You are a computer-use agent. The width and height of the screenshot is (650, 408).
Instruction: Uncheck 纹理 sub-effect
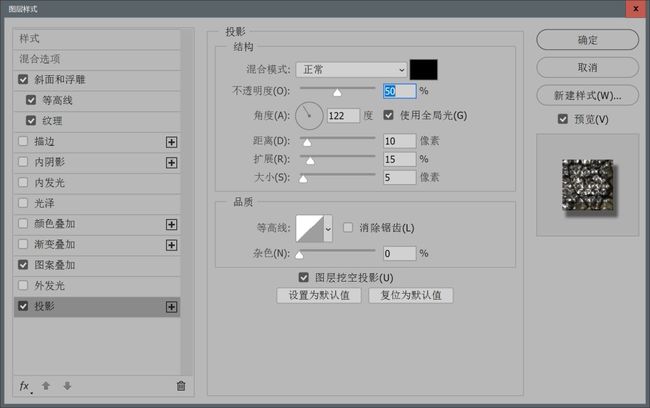pos(31,121)
